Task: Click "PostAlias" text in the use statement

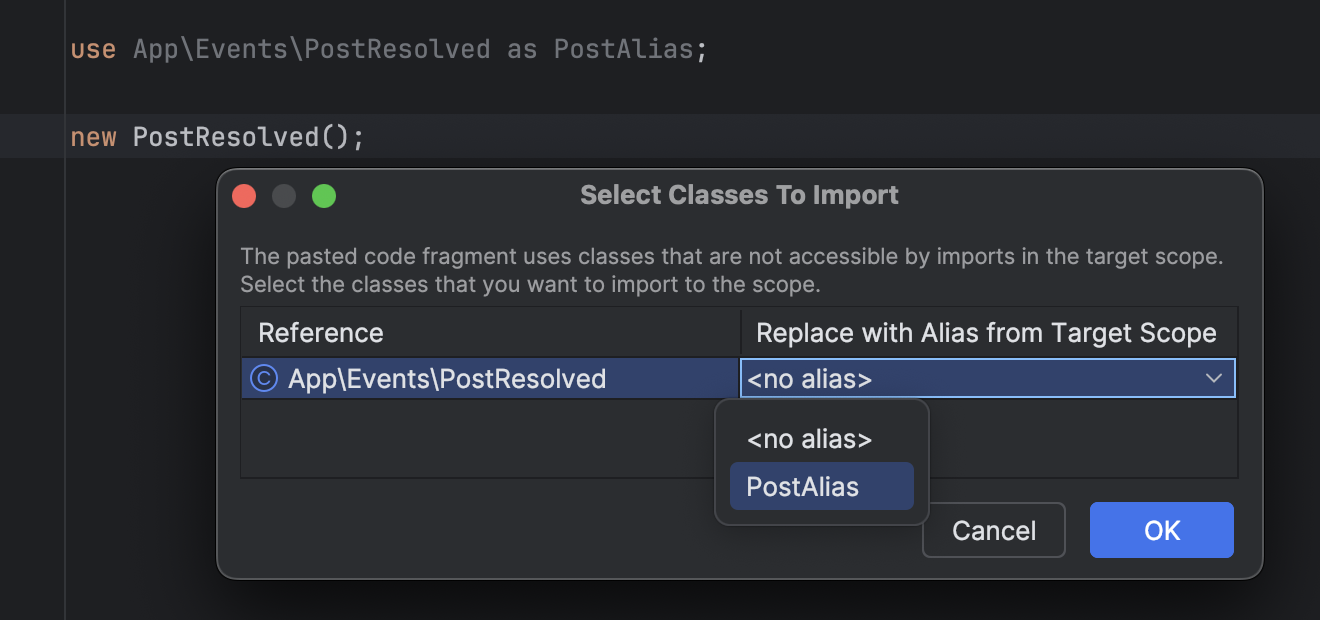Action: [624, 48]
